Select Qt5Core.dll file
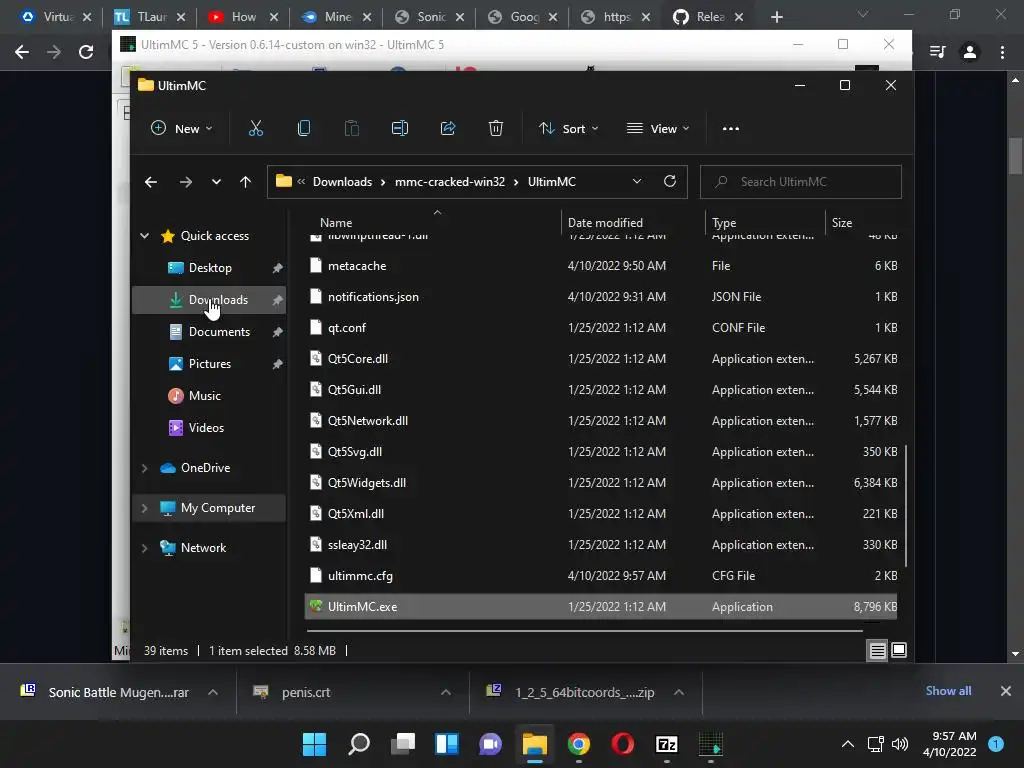Viewport: 1024px width, 768px height. coord(357,359)
